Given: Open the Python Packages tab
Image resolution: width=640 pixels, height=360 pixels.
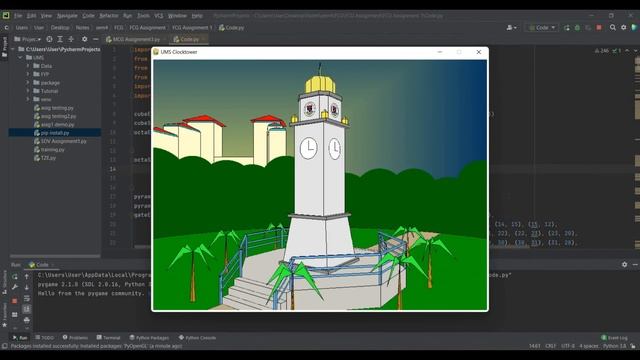Looking at the screenshot, I should (149, 338).
